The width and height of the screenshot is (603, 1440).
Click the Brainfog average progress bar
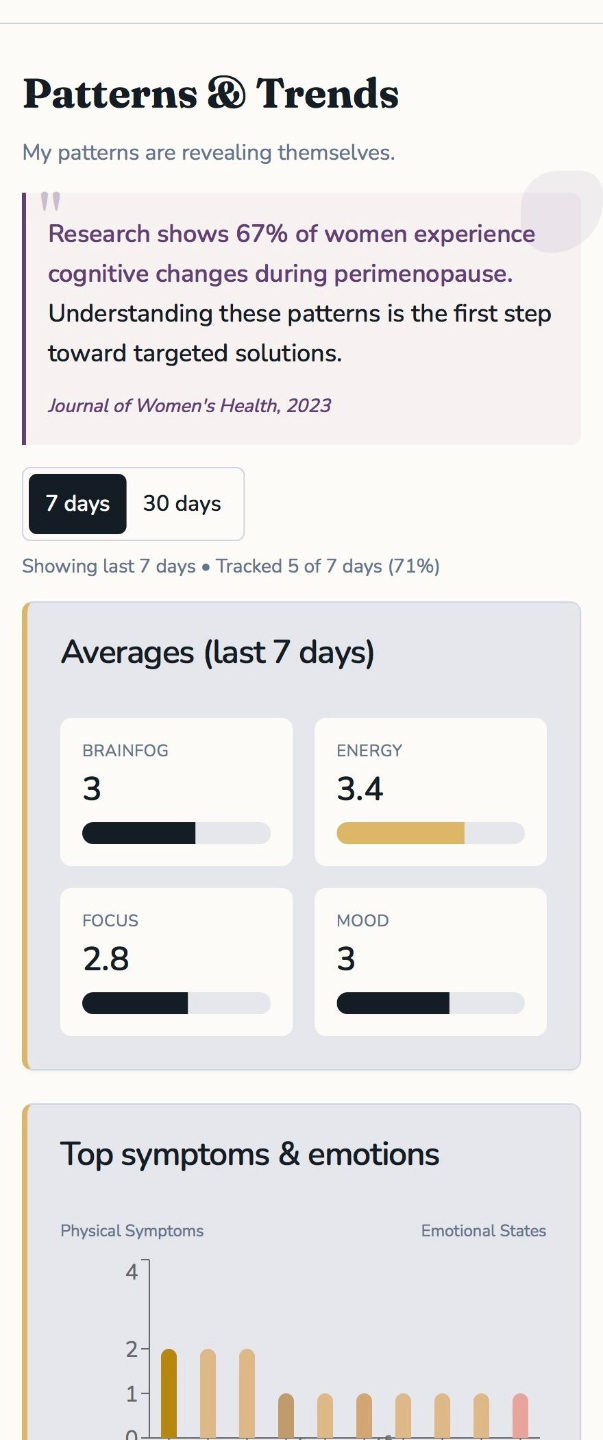pos(176,833)
